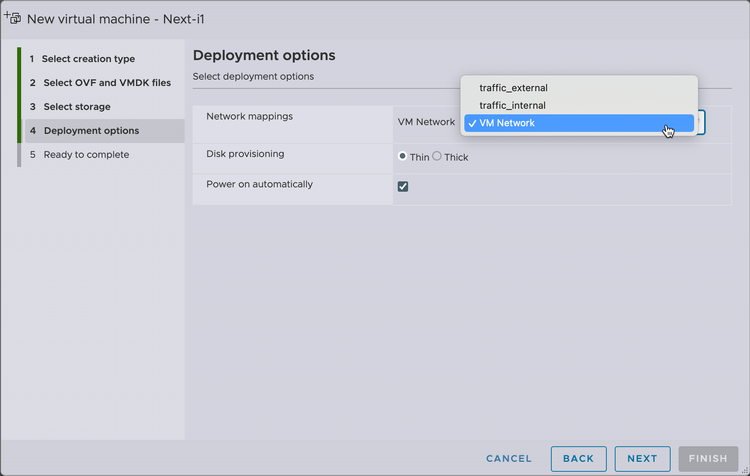This screenshot has width=750, height=476.
Task: Go to step 1 Select creation type
Action: click(88, 59)
